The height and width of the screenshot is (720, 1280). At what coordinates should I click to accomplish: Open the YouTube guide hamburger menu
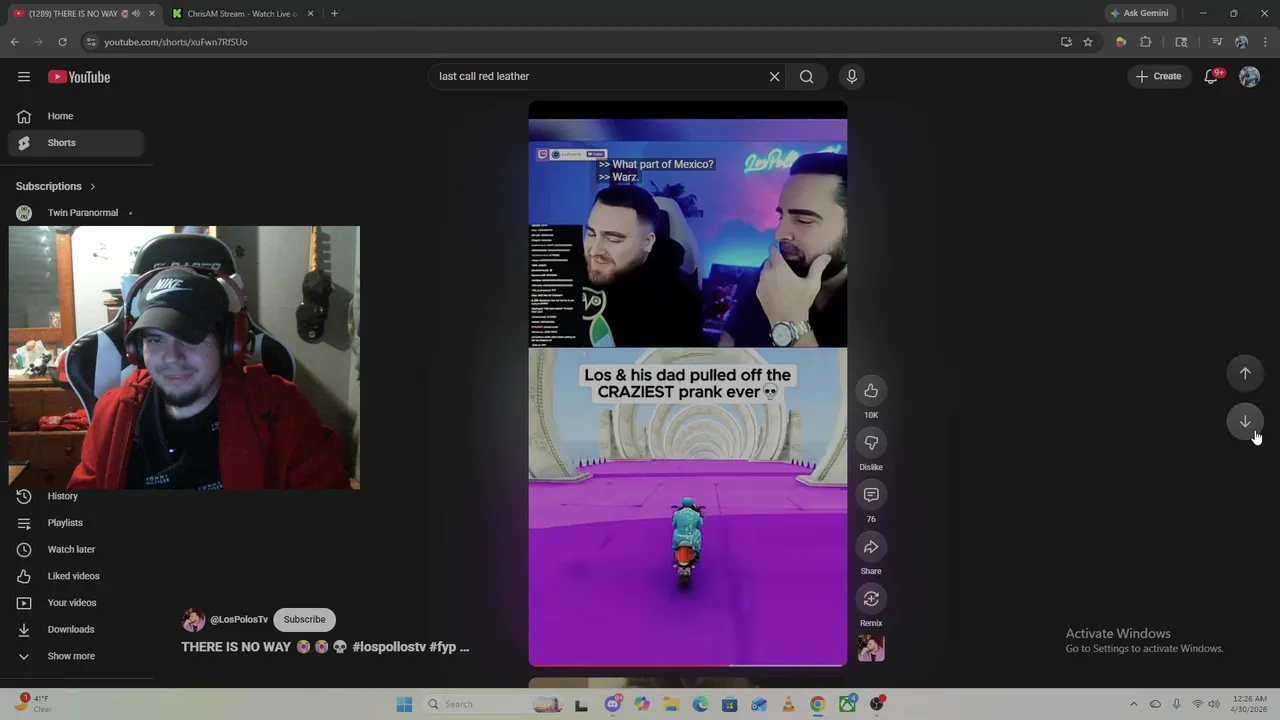point(24,77)
